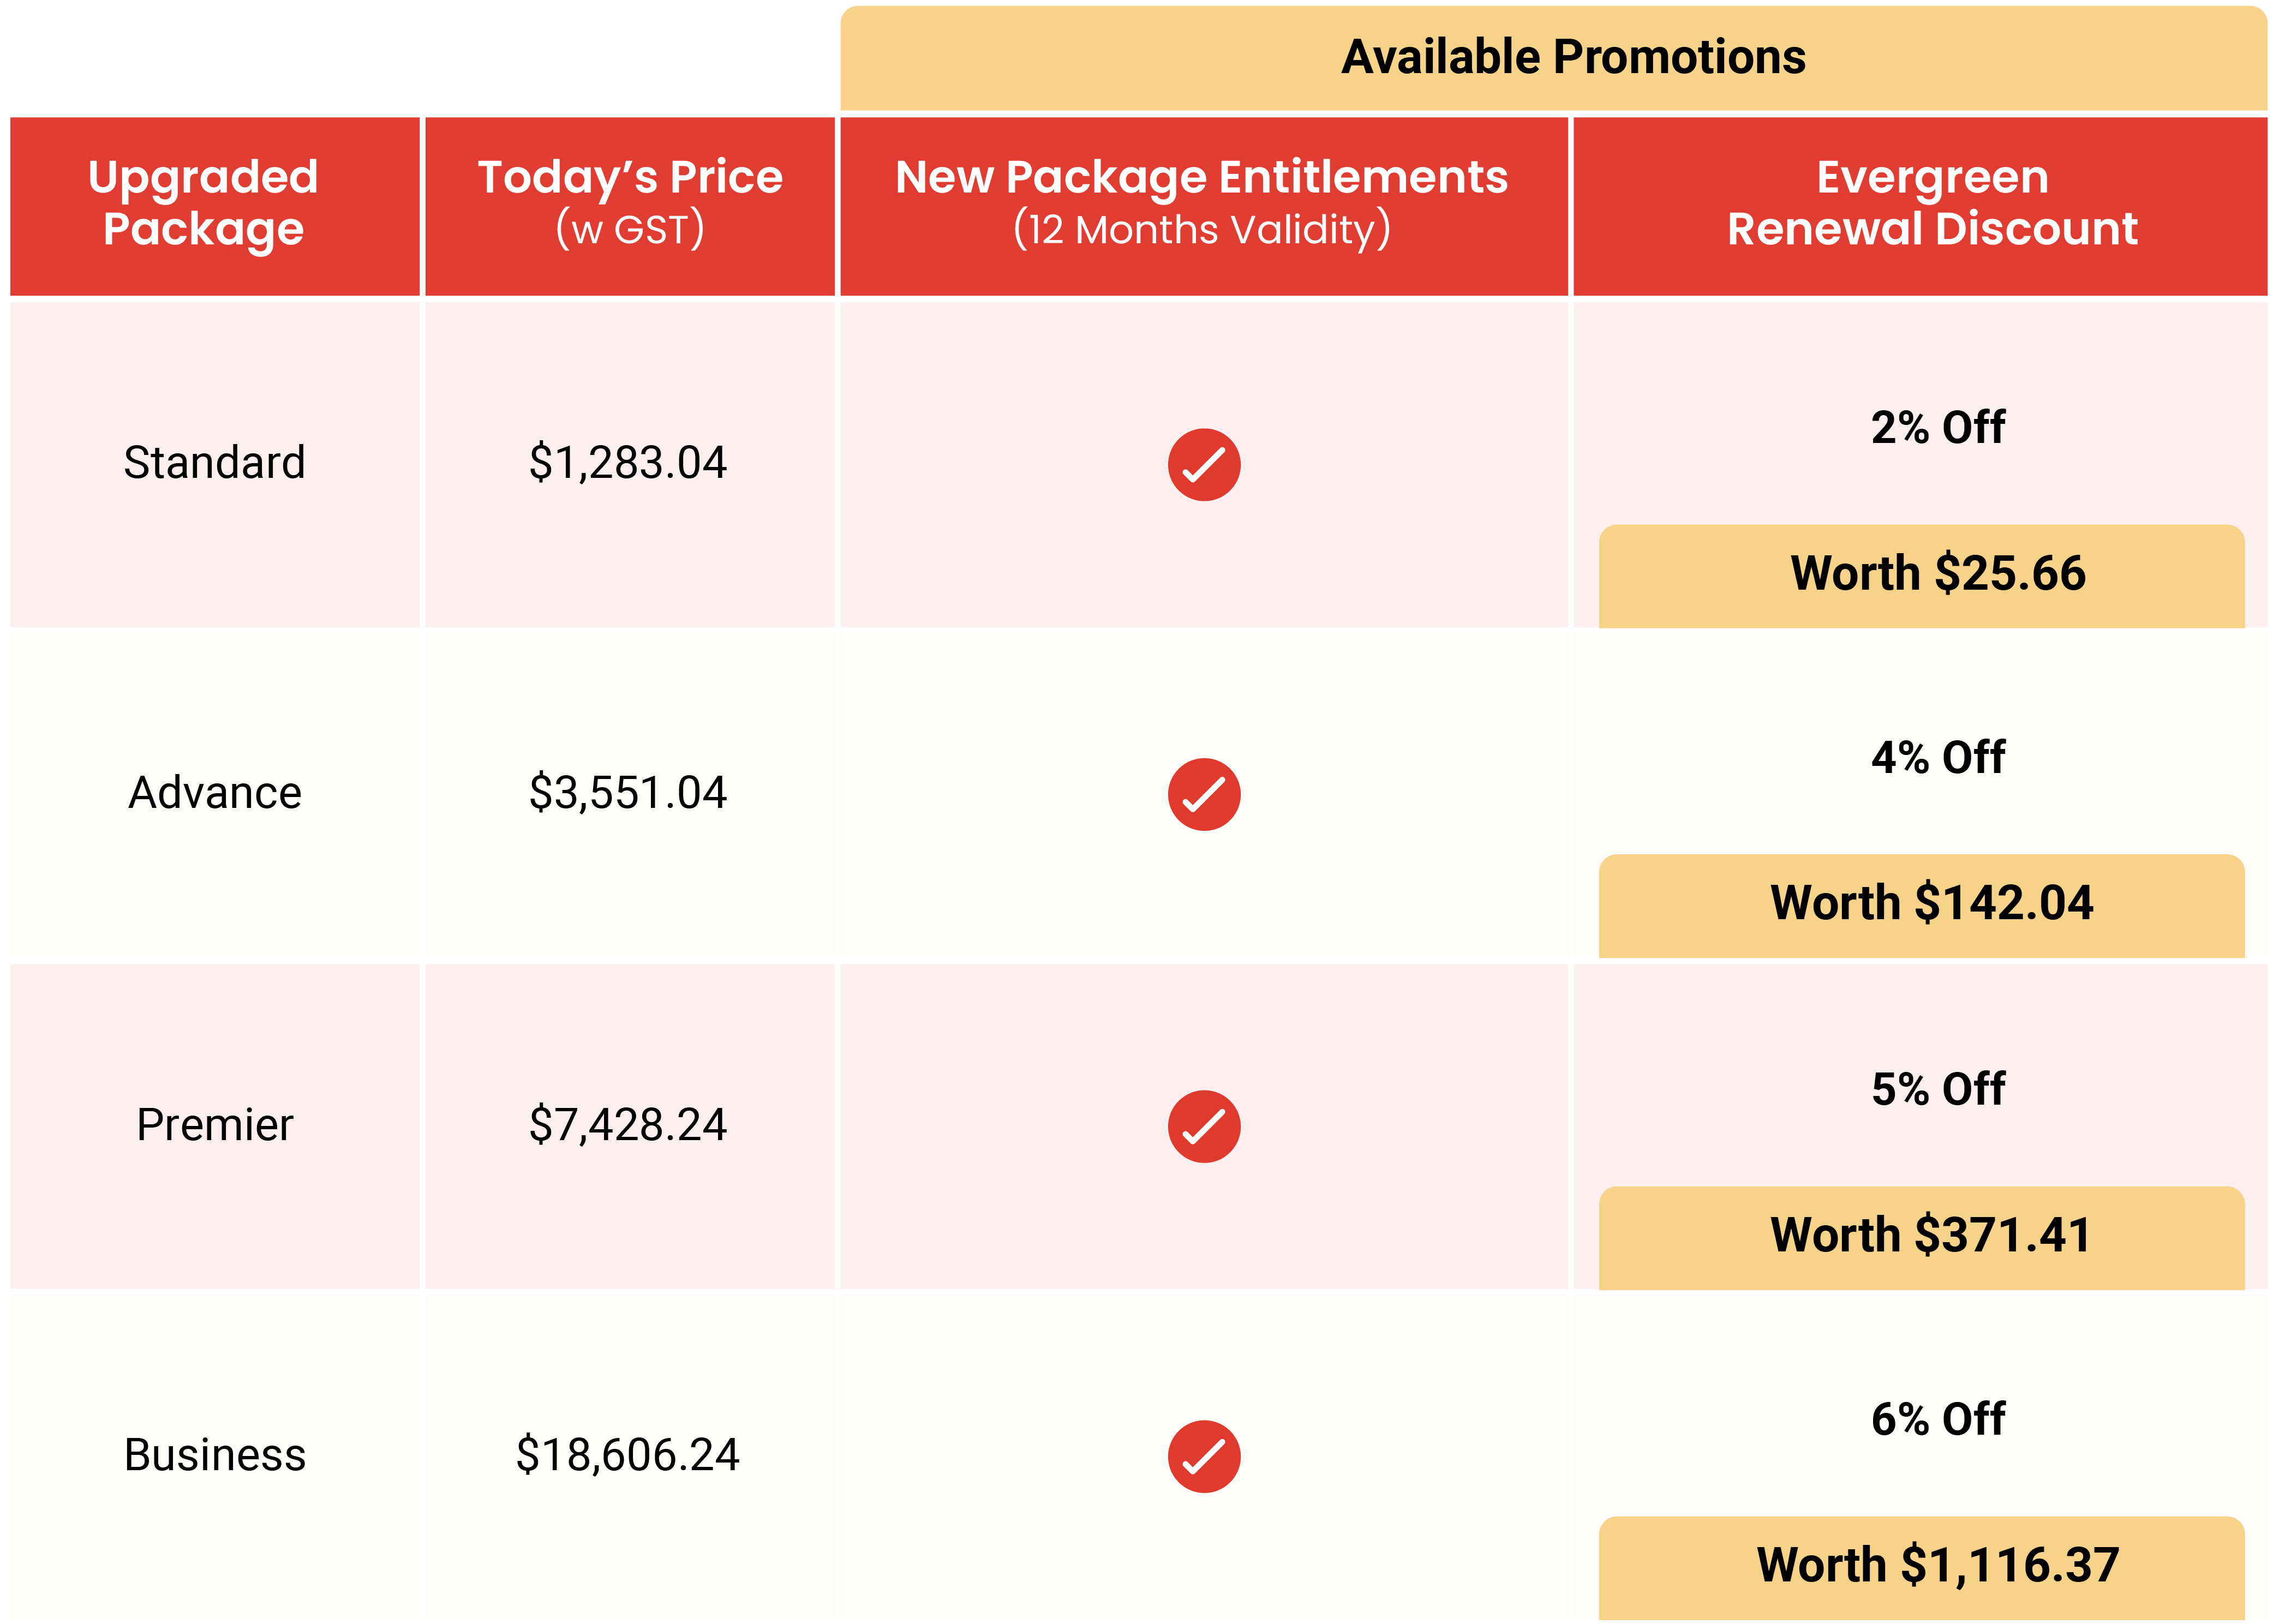Click the Worth $1,116.37 badge
2279x1624 pixels.
click(1922, 1568)
